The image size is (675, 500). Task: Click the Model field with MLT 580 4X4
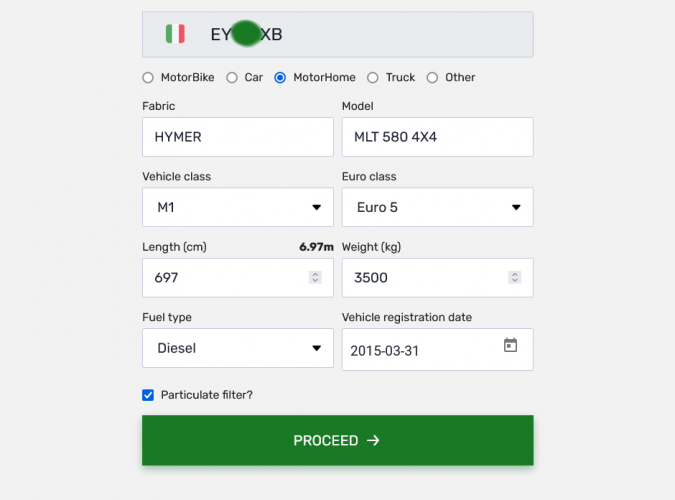click(x=437, y=137)
